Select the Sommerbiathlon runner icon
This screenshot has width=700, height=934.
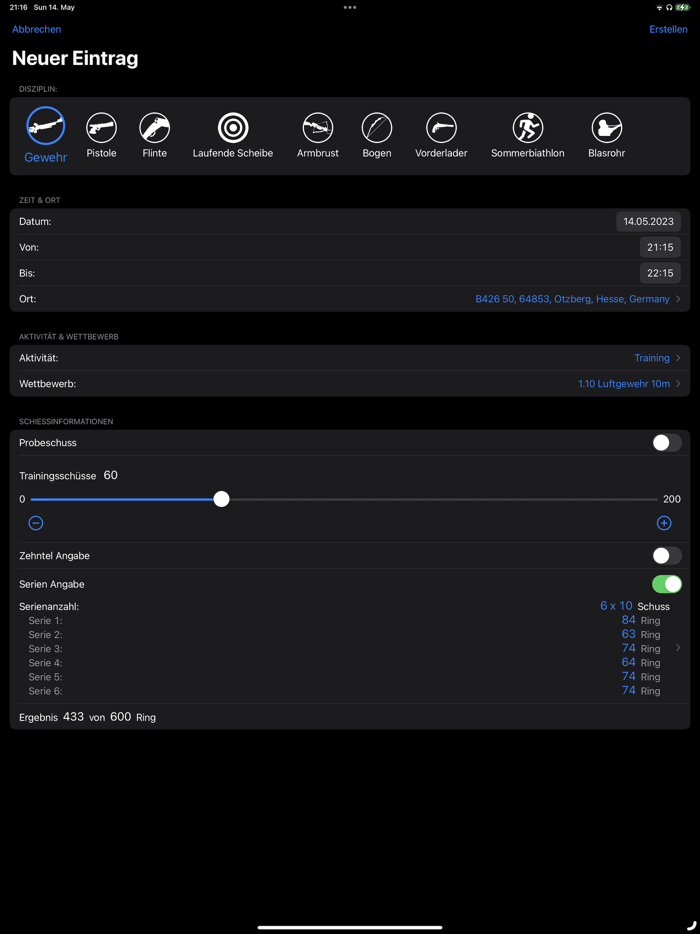[528, 127]
